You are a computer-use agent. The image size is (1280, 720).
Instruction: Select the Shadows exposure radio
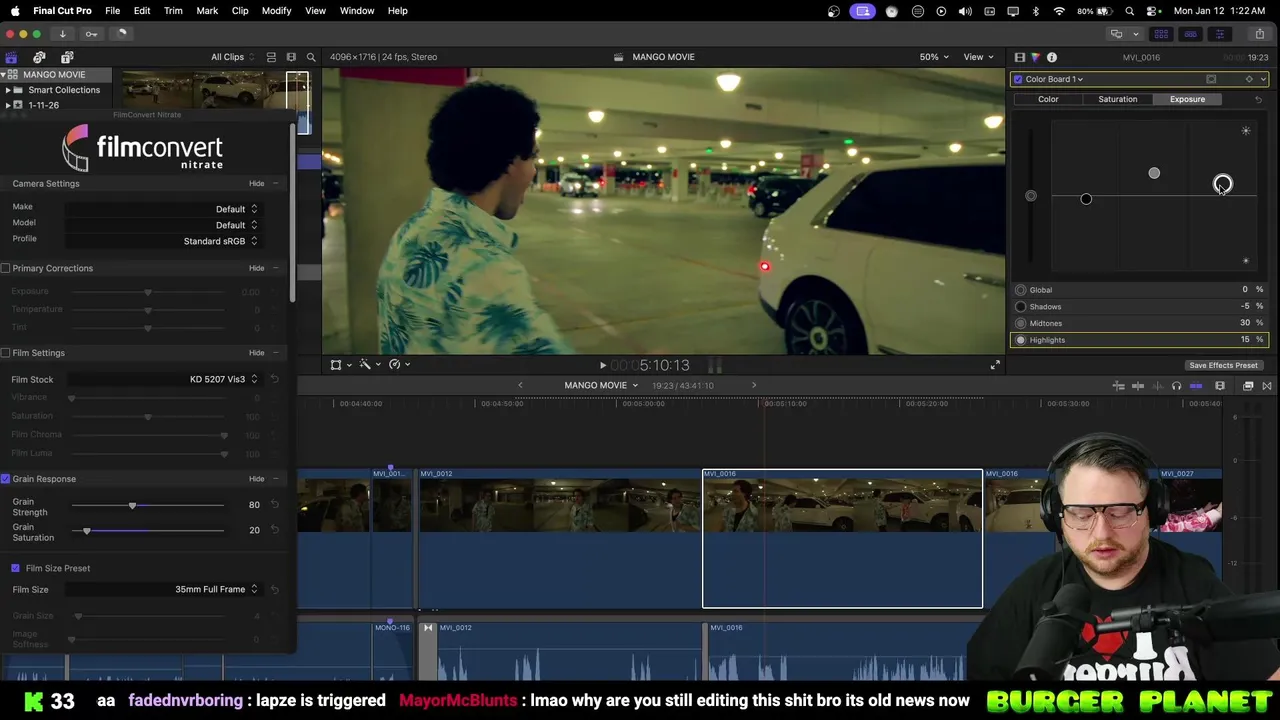point(1021,307)
